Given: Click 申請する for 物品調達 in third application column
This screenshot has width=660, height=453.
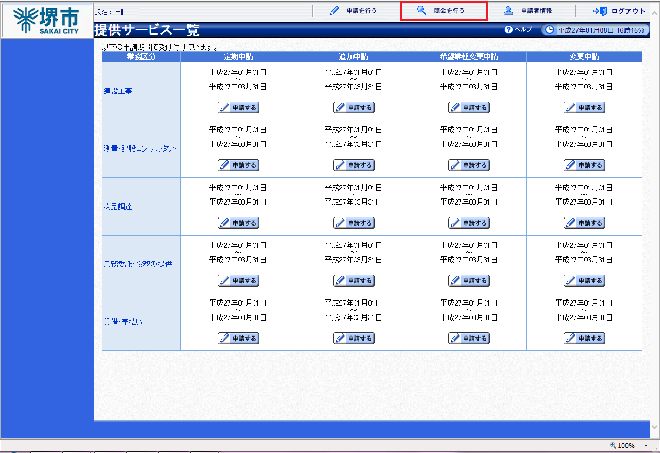Looking at the screenshot, I should [x=469, y=223].
